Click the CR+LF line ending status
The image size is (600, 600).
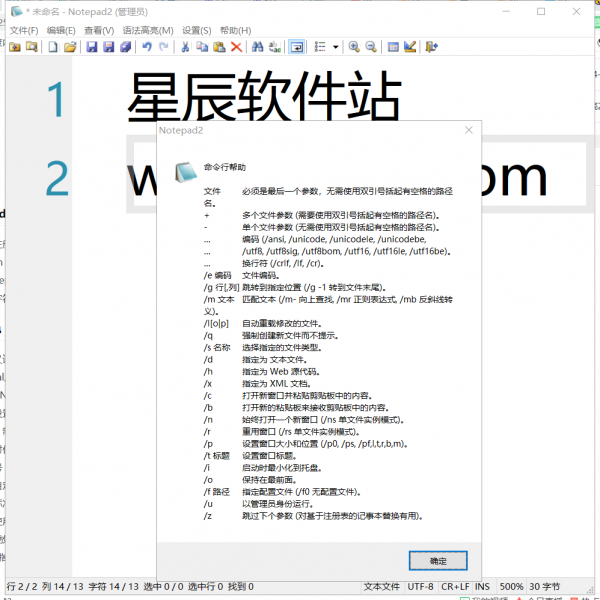click(x=455, y=587)
